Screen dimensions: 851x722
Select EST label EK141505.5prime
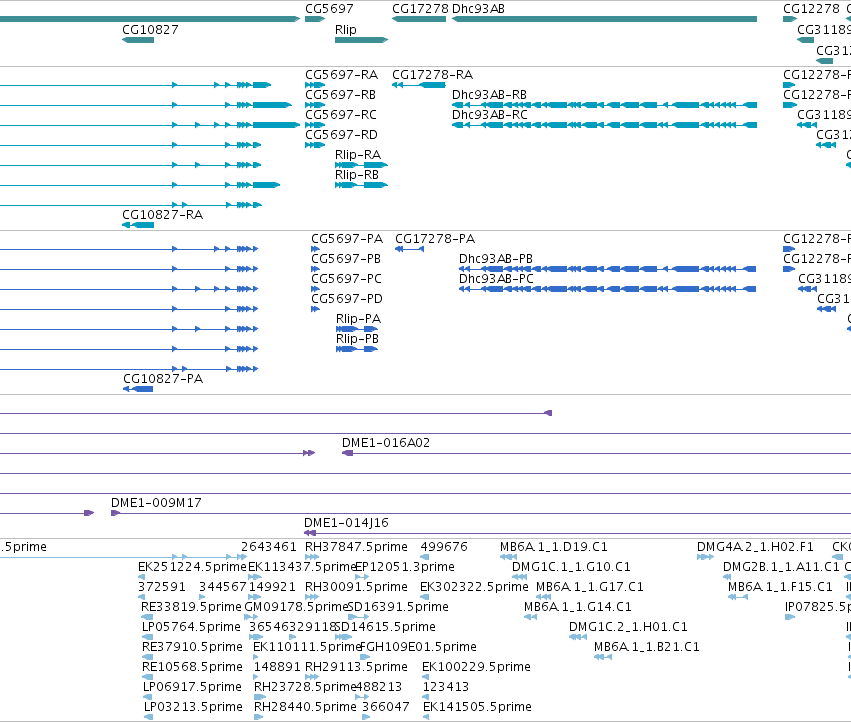(477, 707)
